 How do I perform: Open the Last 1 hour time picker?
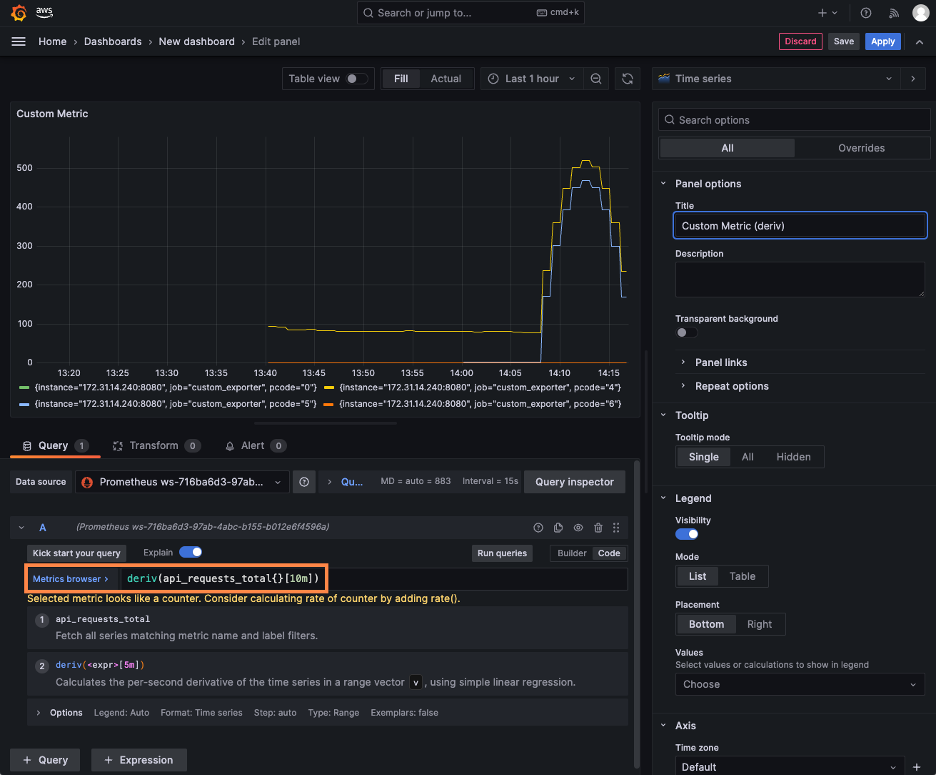pyautogui.click(x=532, y=79)
